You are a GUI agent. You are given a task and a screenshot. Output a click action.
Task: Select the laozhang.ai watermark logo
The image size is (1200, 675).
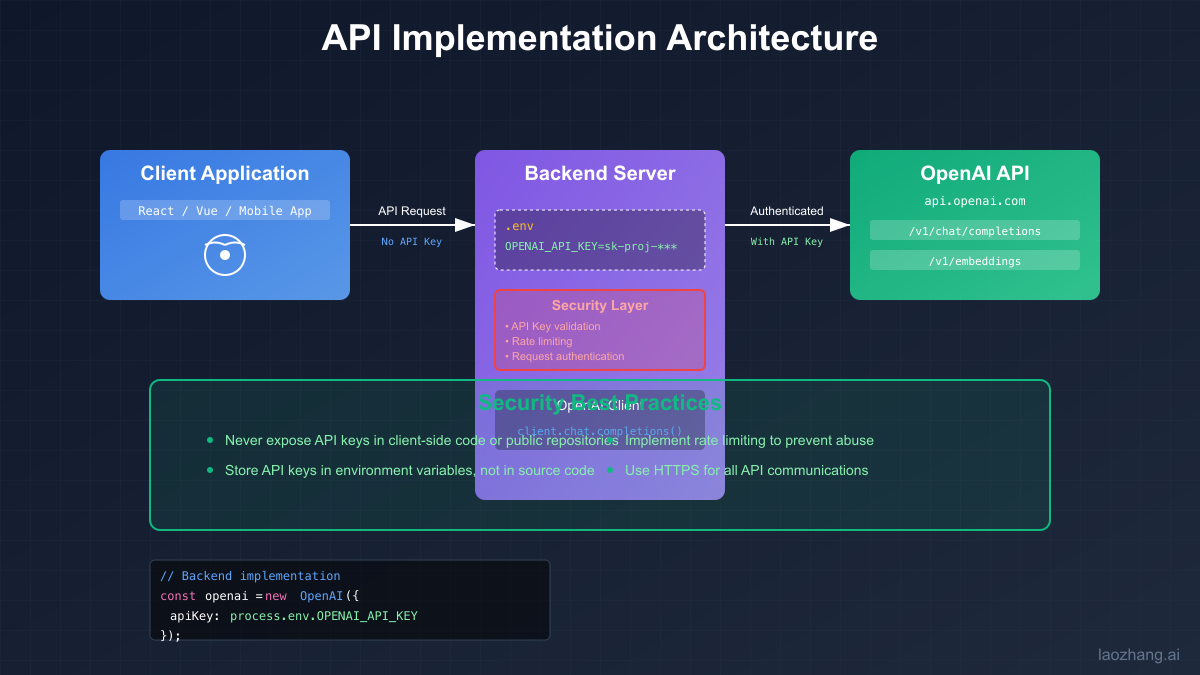1138,655
